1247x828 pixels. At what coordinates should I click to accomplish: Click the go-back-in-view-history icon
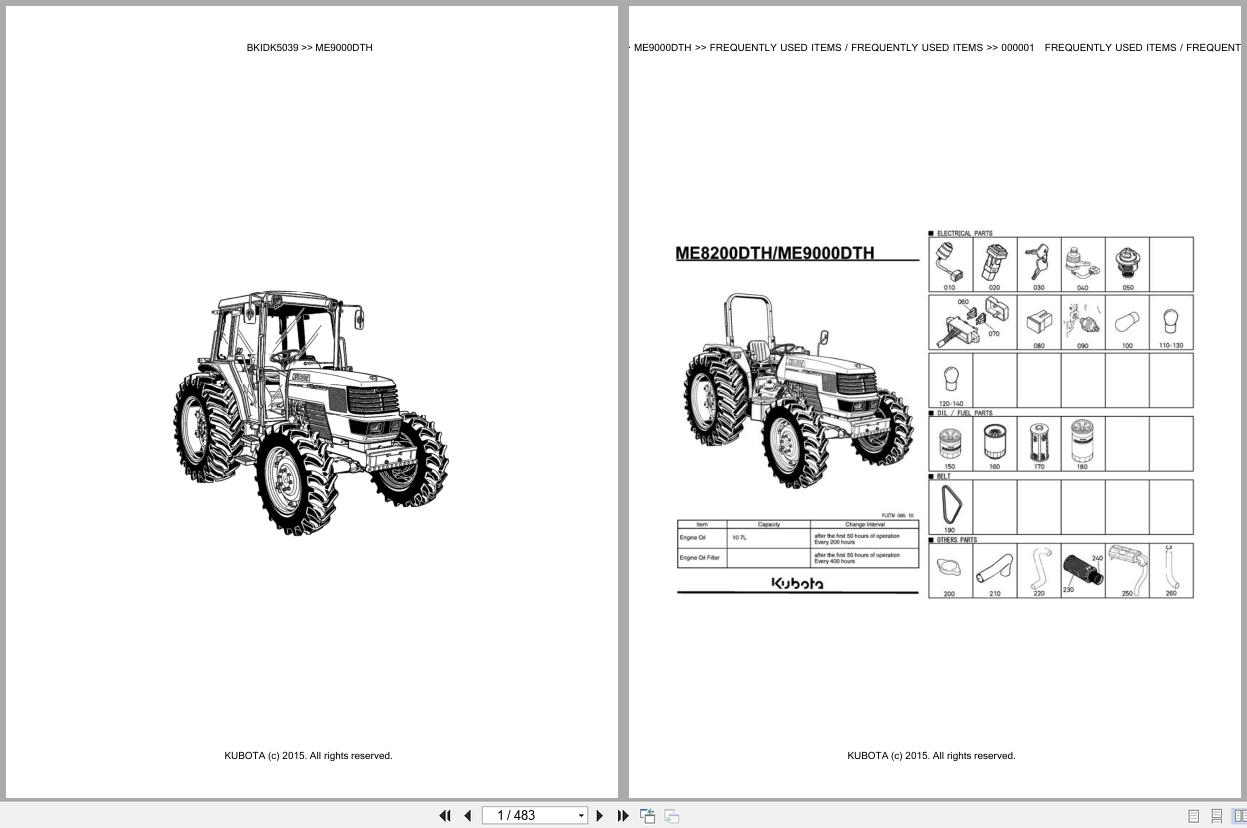click(647, 816)
